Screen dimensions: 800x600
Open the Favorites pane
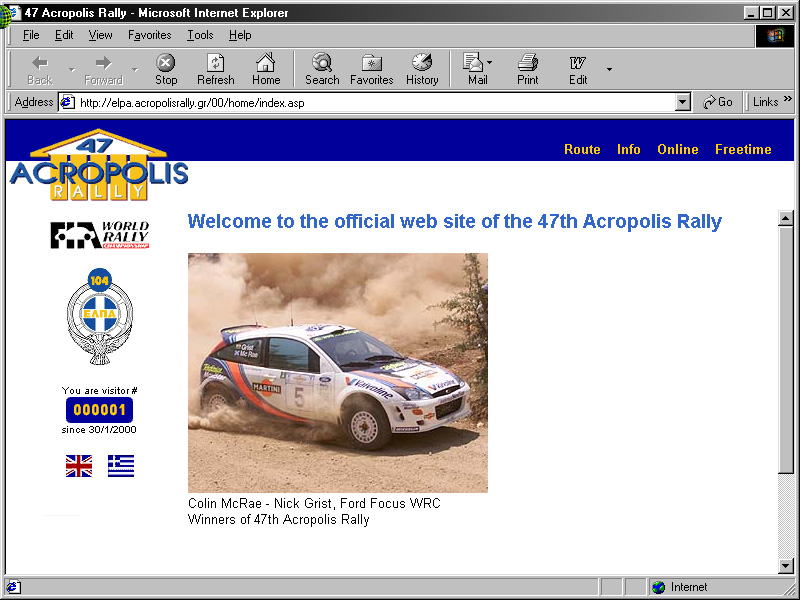[371, 69]
